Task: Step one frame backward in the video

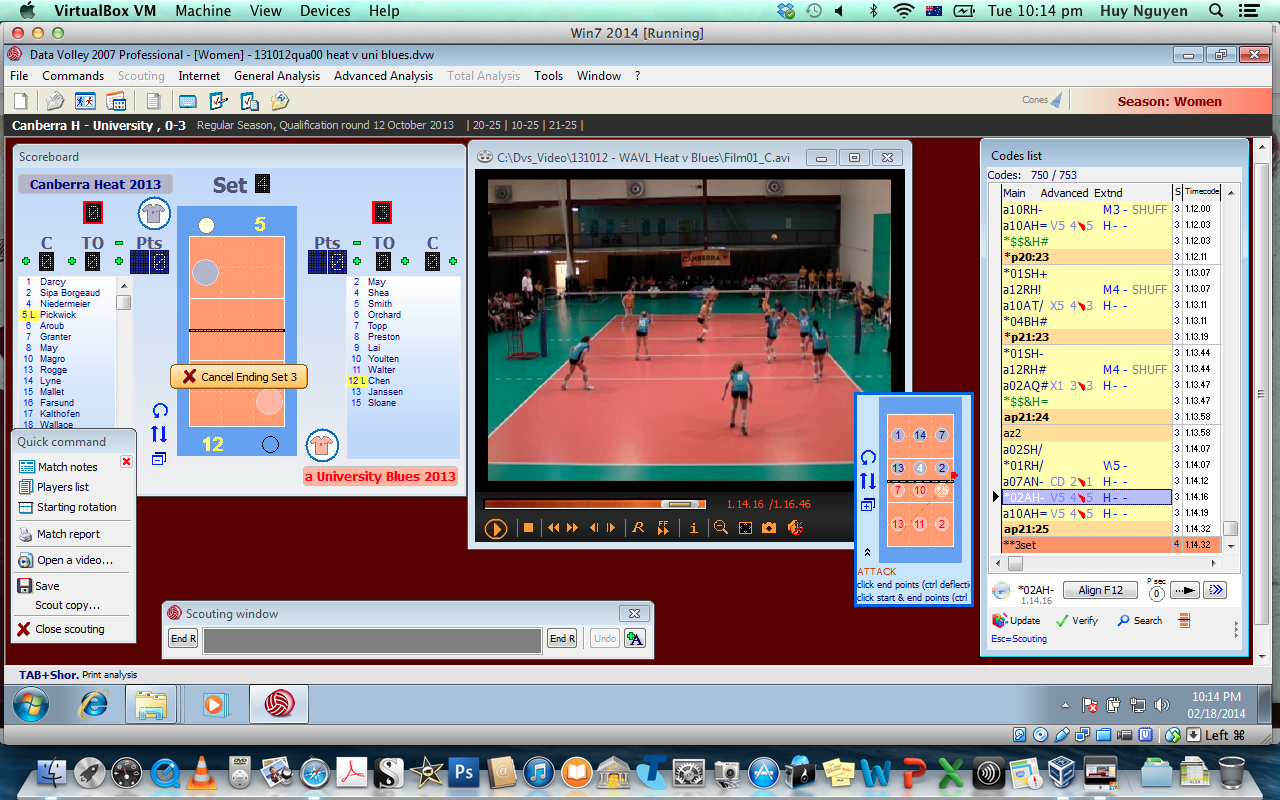Action: 594,528
